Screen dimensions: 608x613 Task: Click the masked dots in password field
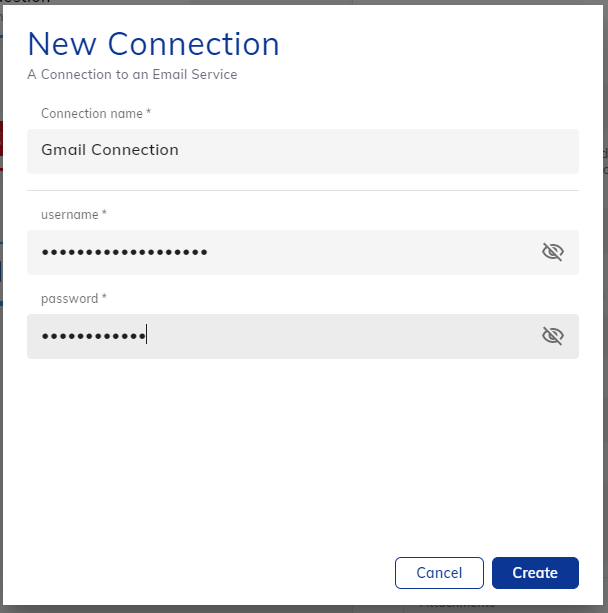coord(93,336)
